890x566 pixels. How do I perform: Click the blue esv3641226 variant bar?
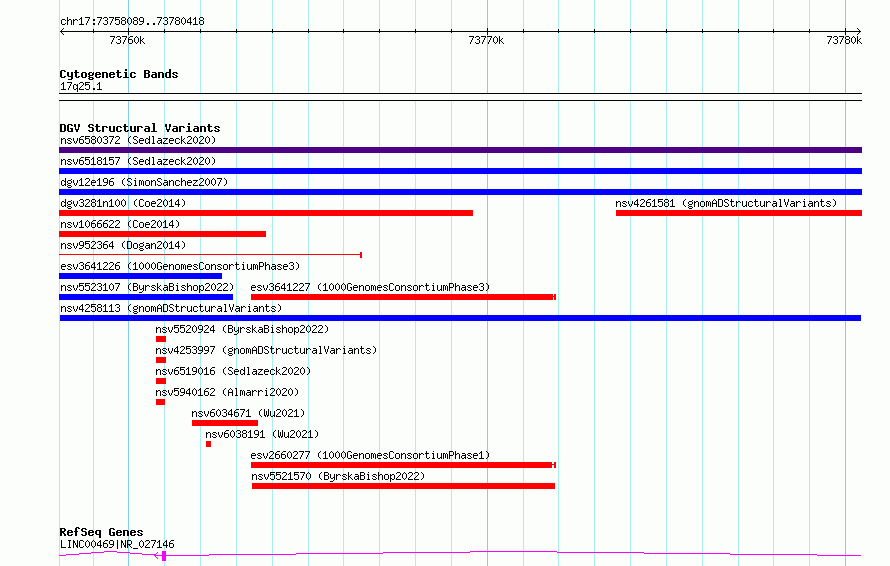(140, 276)
